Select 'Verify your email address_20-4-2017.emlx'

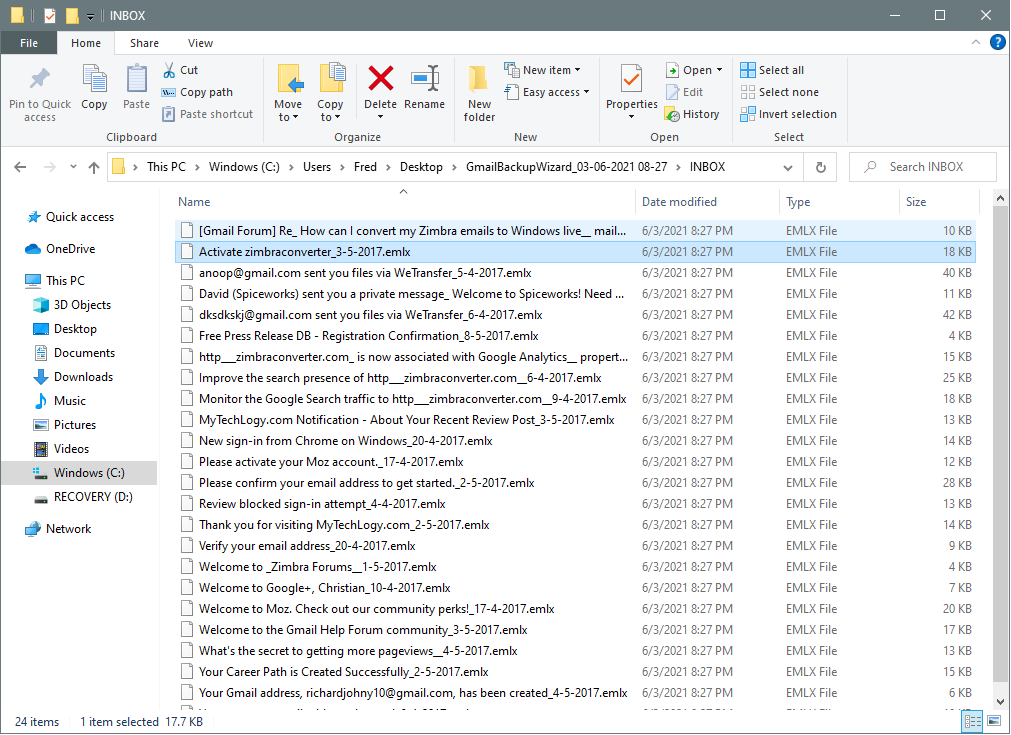point(575,546)
